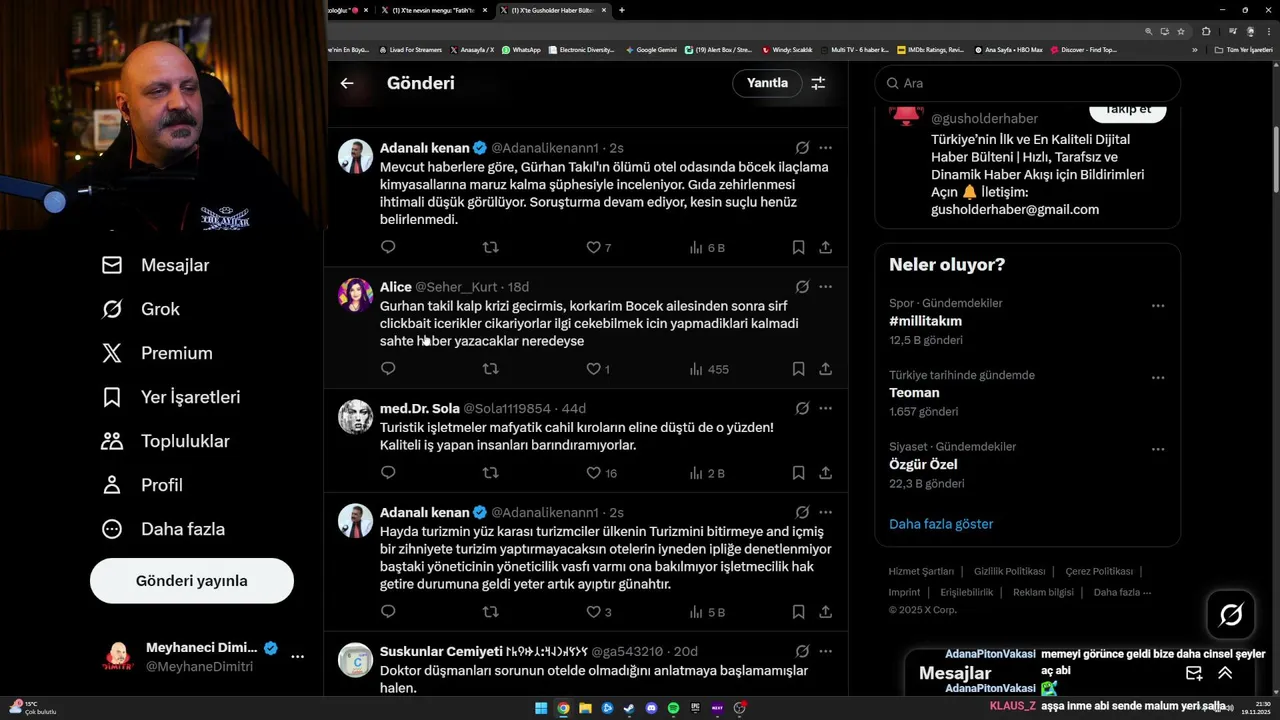This screenshot has width=1280, height=720.
Task: View analytics of the post with 6 B views
Action: pyautogui.click(x=707, y=247)
